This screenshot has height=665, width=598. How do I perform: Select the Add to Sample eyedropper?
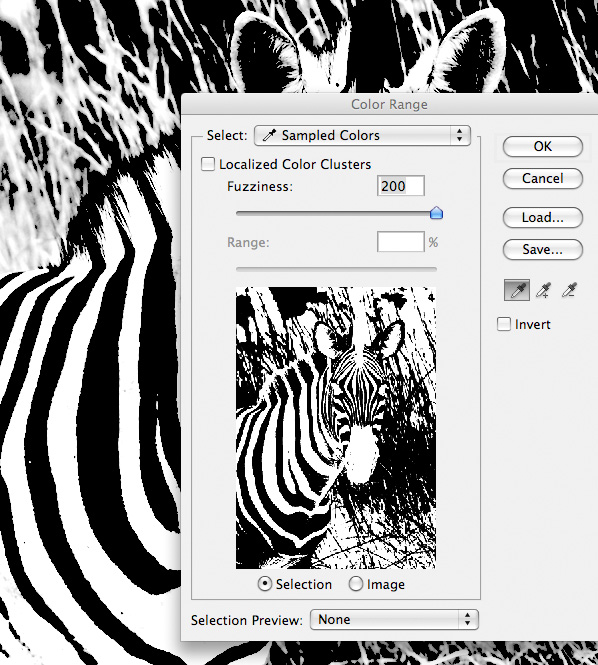coord(543,291)
